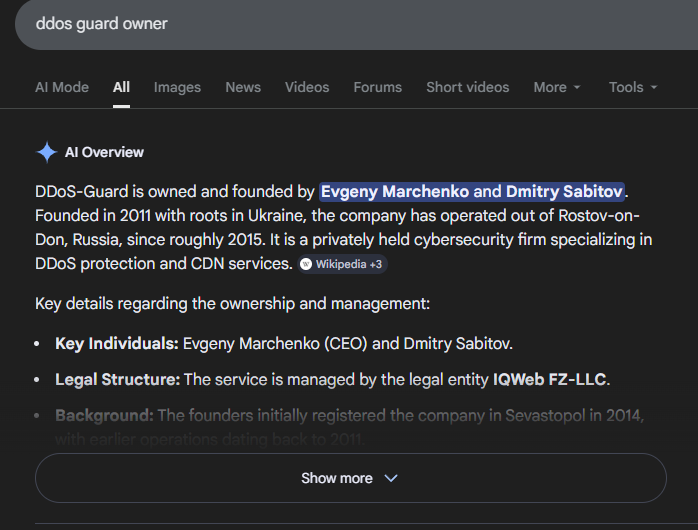Image resolution: width=698 pixels, height=530 pixels.
Task: Open the Tools dropdown menu
Action: 633,87
